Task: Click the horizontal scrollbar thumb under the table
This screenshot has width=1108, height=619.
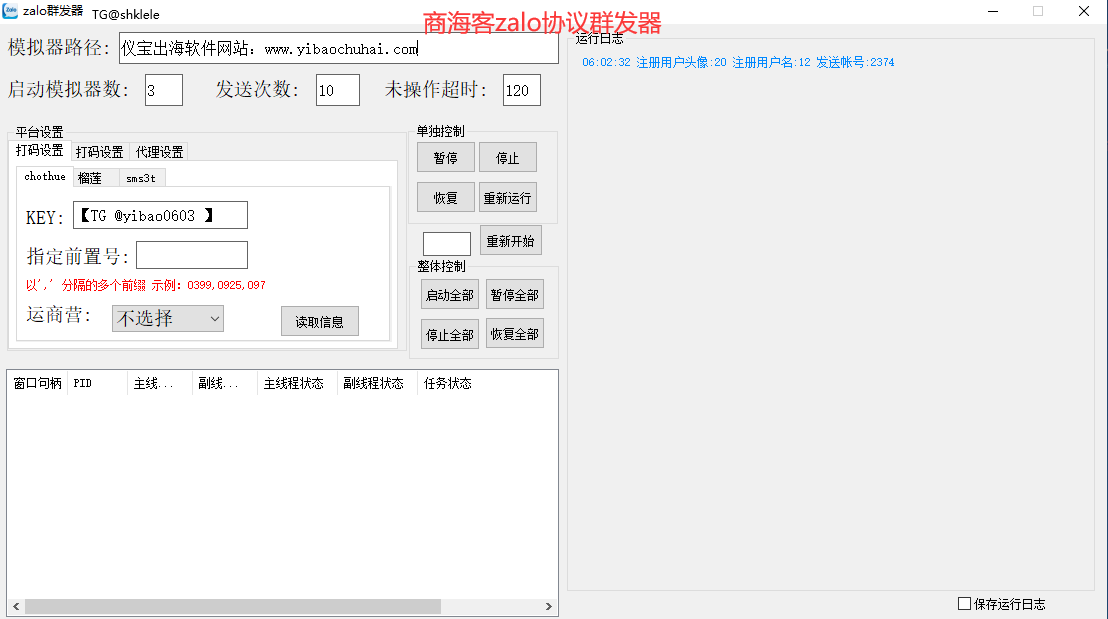Action: pos(232,606)
